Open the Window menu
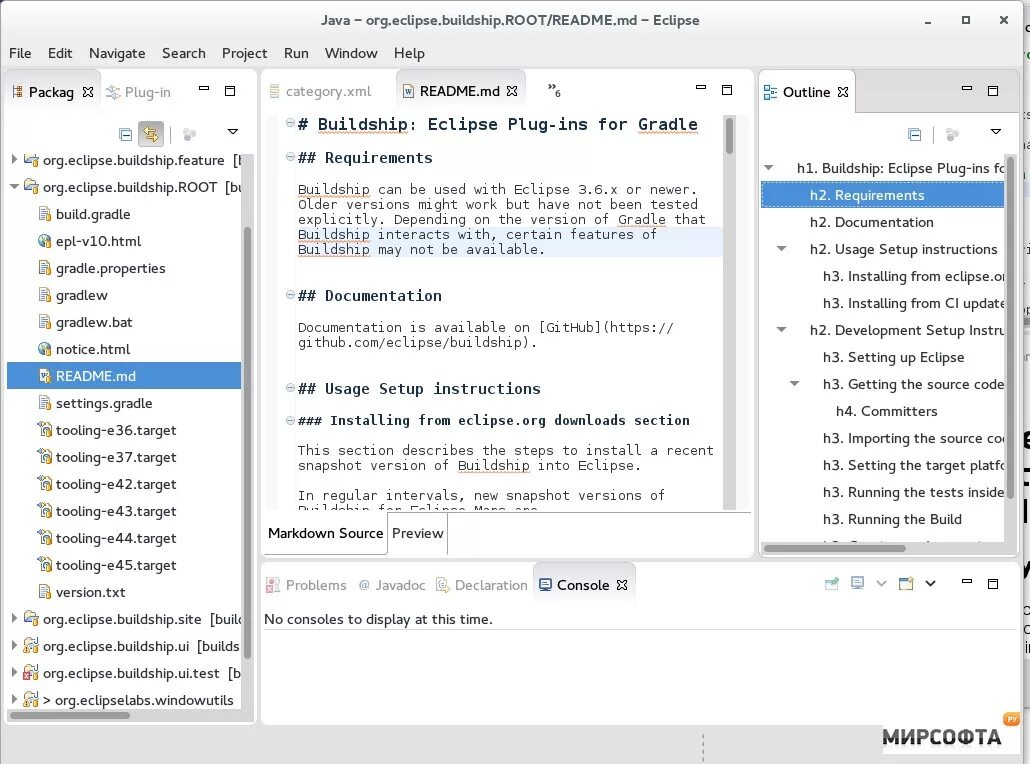1030x764 pixels. pyautogui.click(x=351, y=53)
